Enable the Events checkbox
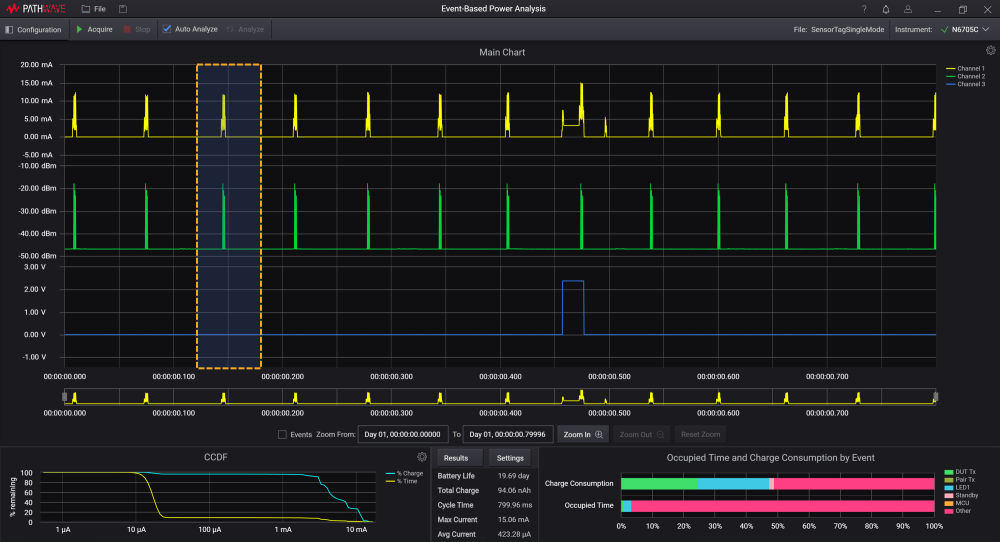Image resolution: width=1000 pixels, height=542 pixels. click(x=281, y=435)
